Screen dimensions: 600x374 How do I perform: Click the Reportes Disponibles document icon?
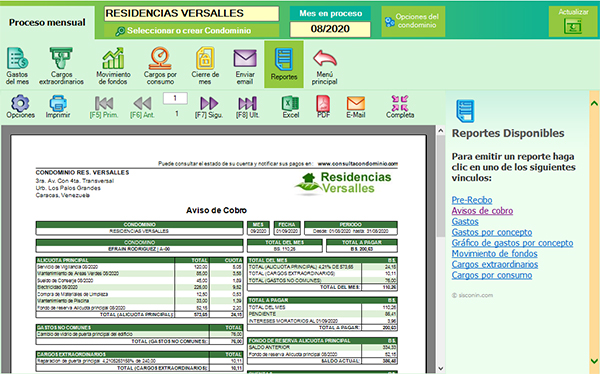point(465,111)
